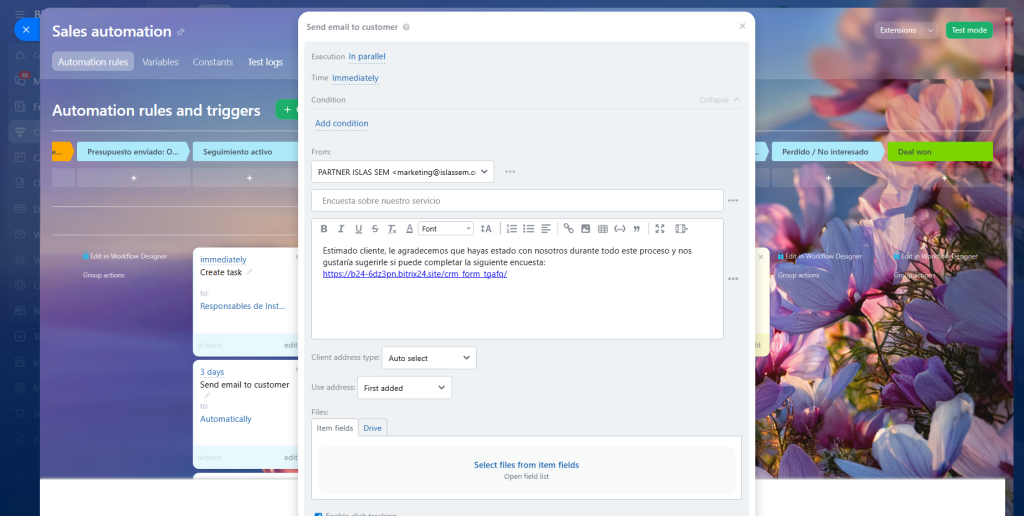Open the Client address type dropdown
The height and width of the screenshot is (516, 1024).
(429, 358)
